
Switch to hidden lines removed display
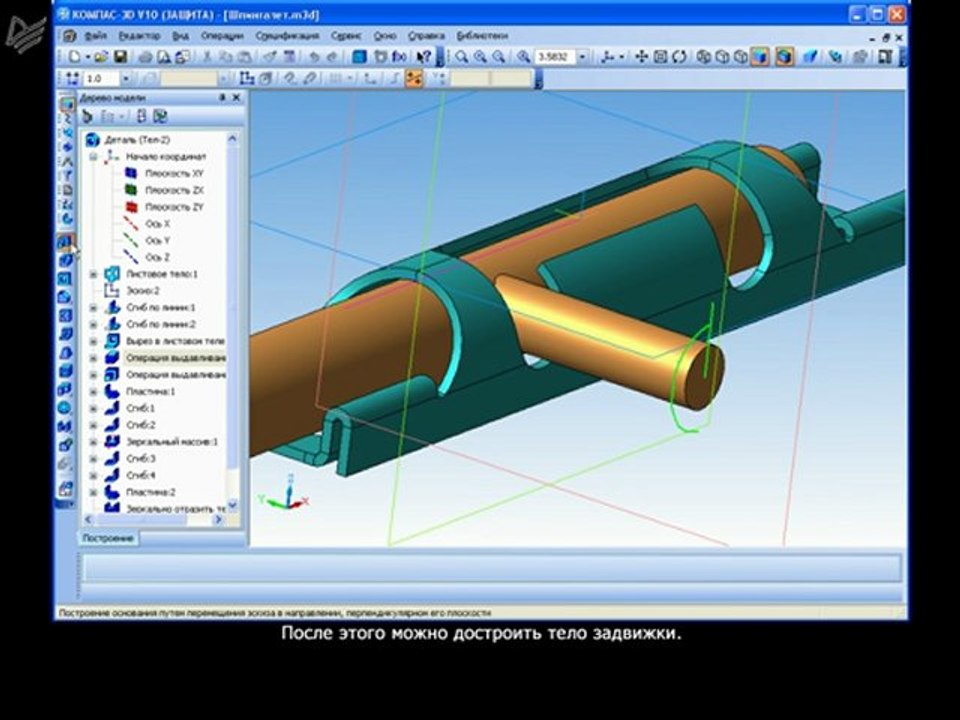[722, 57]
